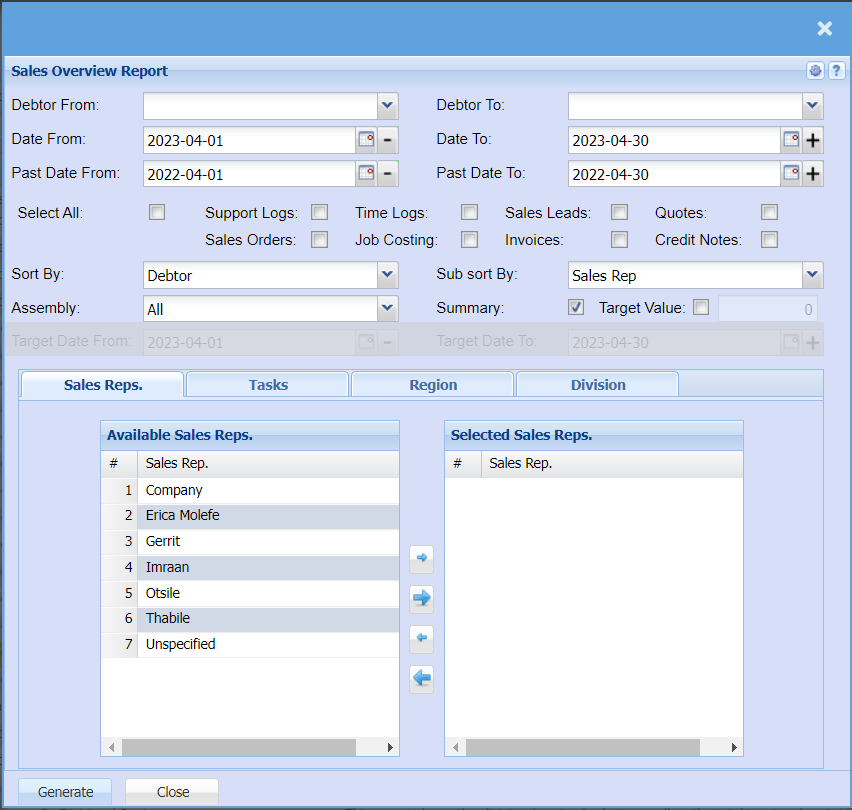Uncheck the Summary checkbox

click(x=576, y=308)
